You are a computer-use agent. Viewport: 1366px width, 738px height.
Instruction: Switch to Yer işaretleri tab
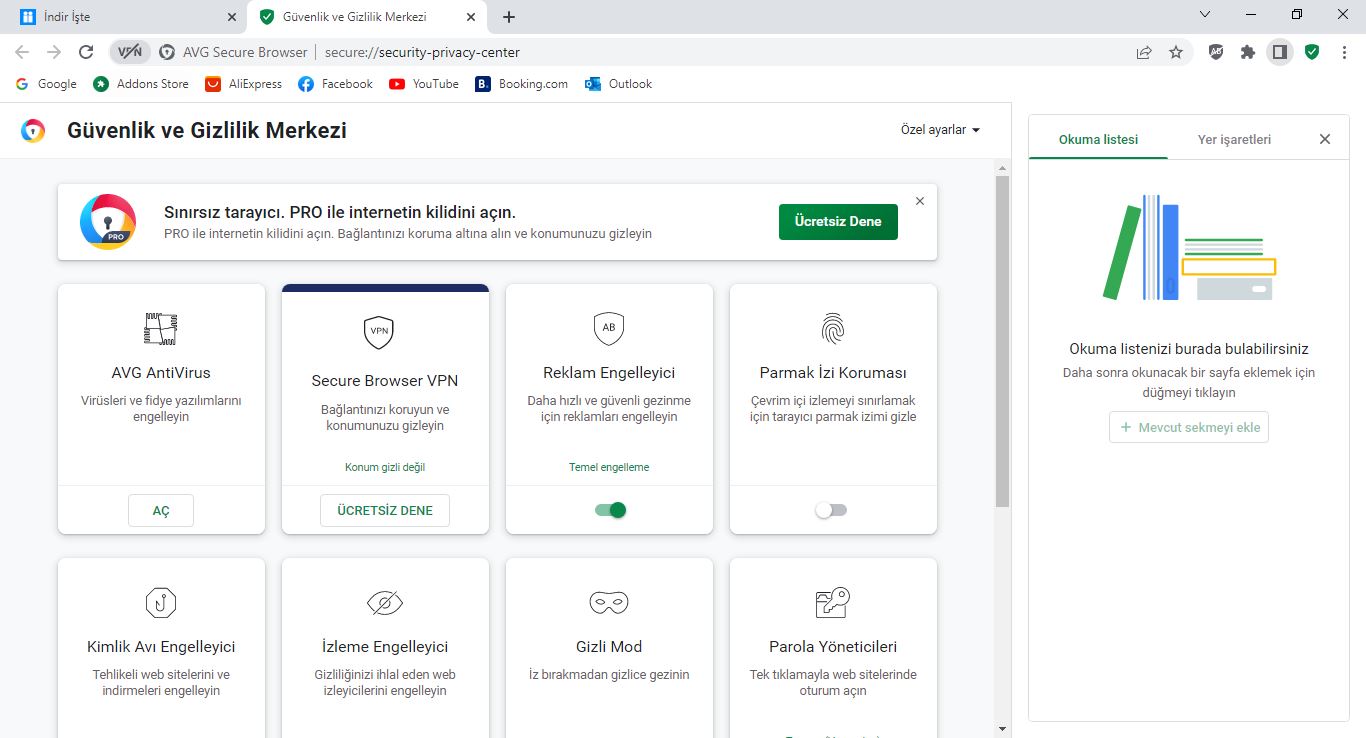pos(1234,139)
